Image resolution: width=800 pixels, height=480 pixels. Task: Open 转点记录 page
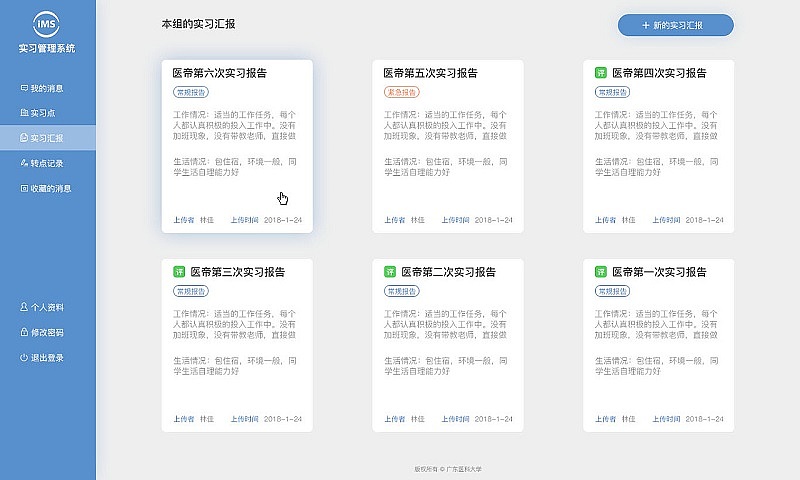(47, 163)
